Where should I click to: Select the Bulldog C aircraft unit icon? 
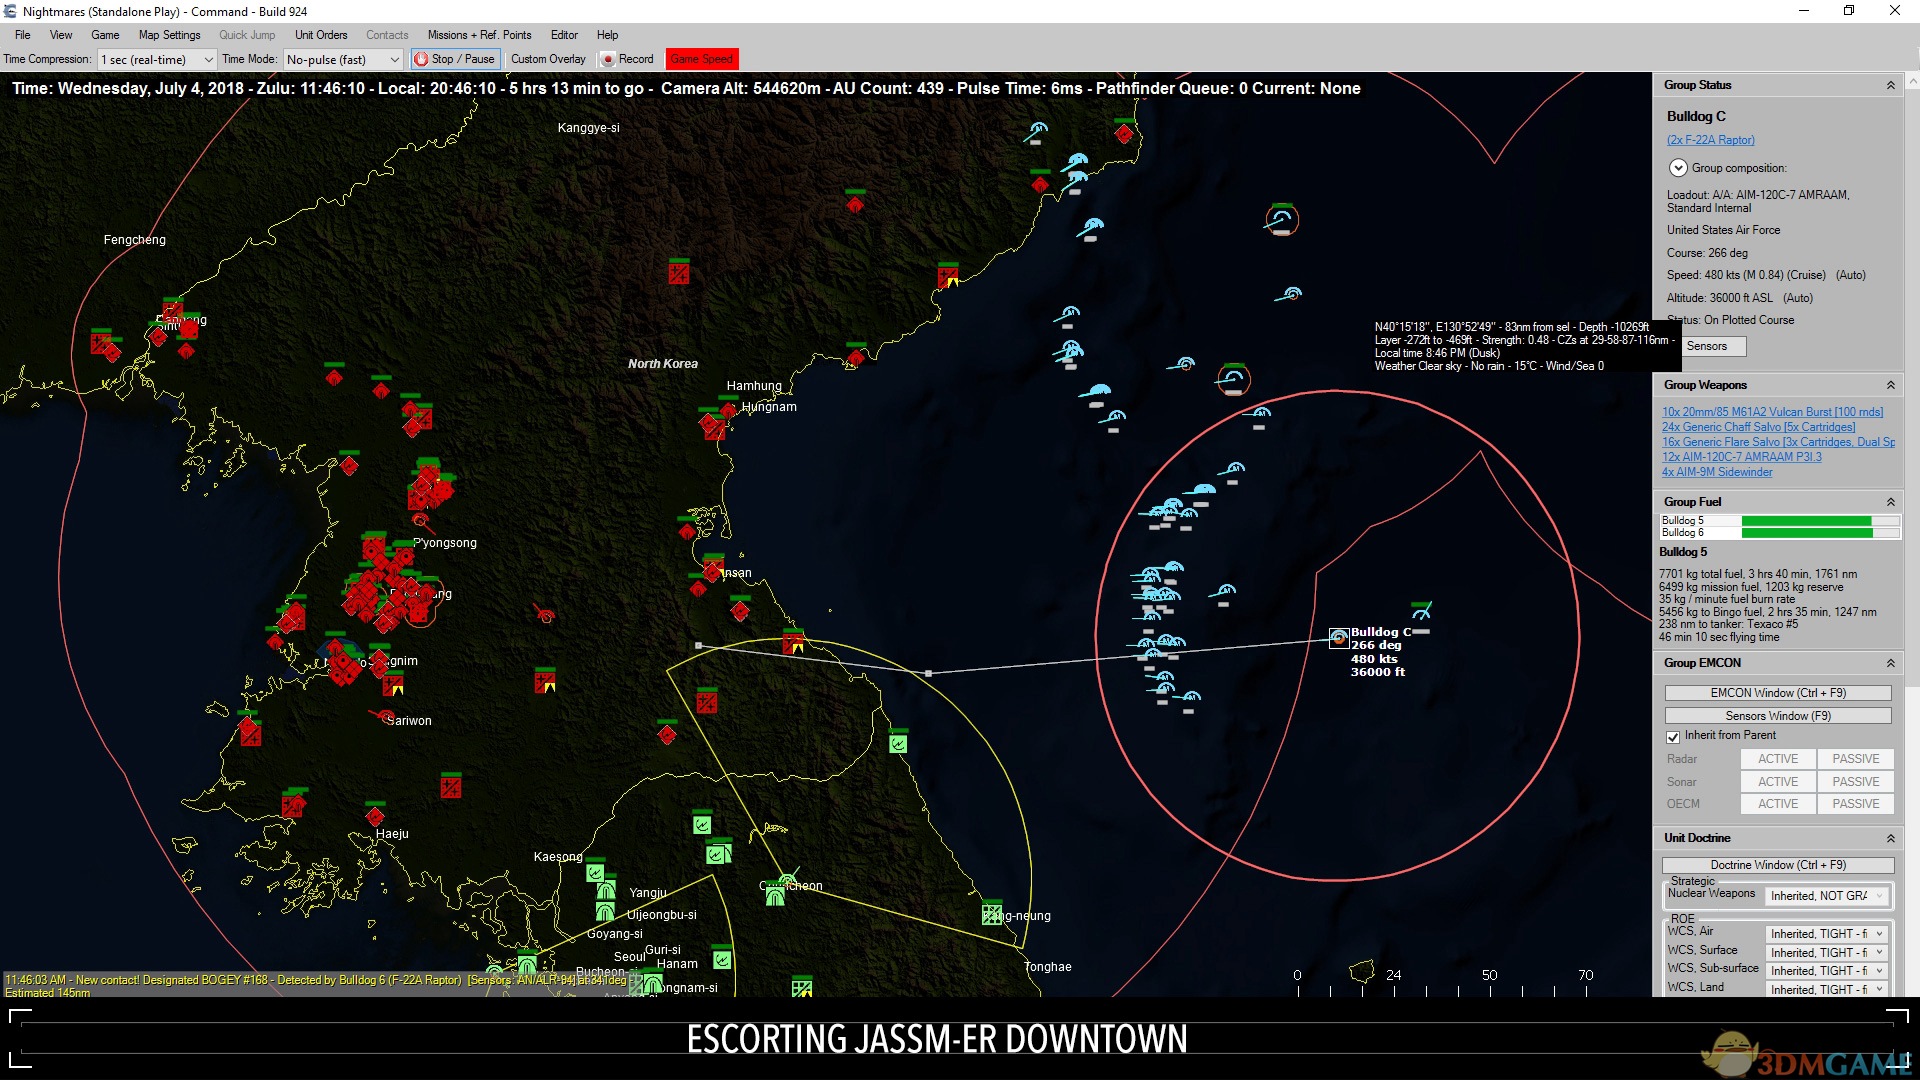point(1339,637)
